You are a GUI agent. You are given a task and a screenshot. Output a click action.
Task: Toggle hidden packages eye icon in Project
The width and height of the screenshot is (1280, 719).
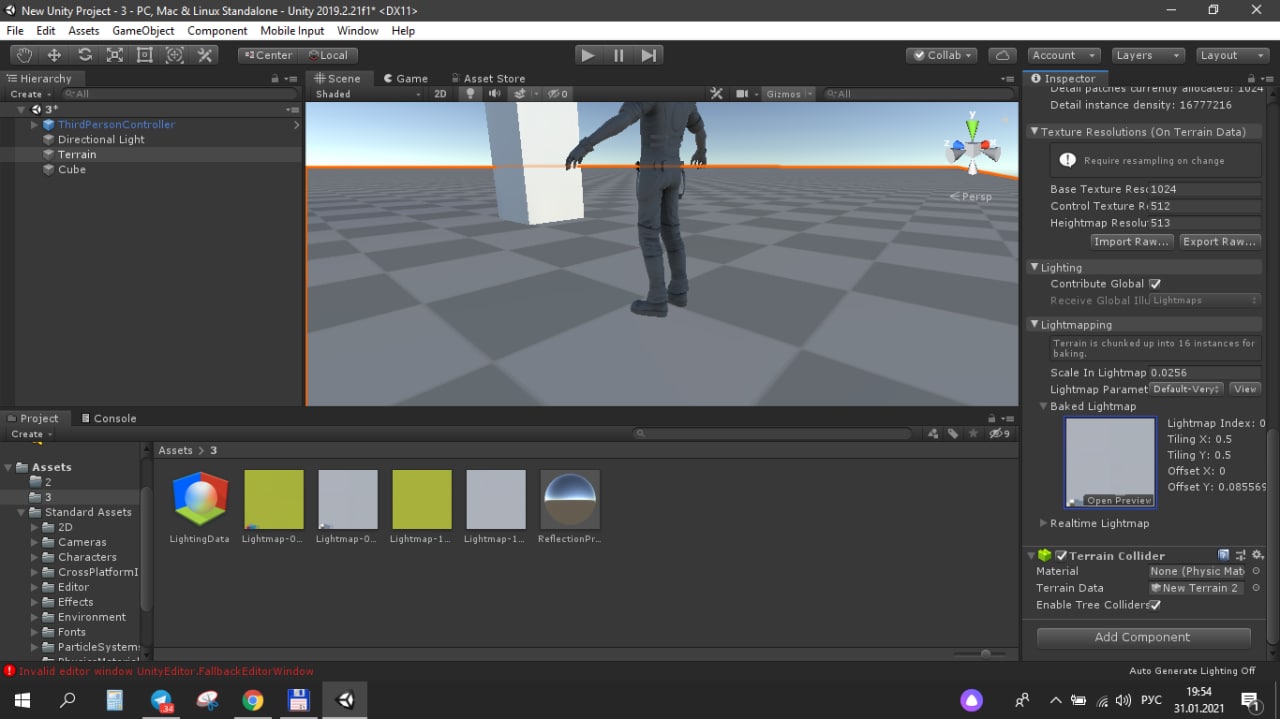(x=999, y=434)
